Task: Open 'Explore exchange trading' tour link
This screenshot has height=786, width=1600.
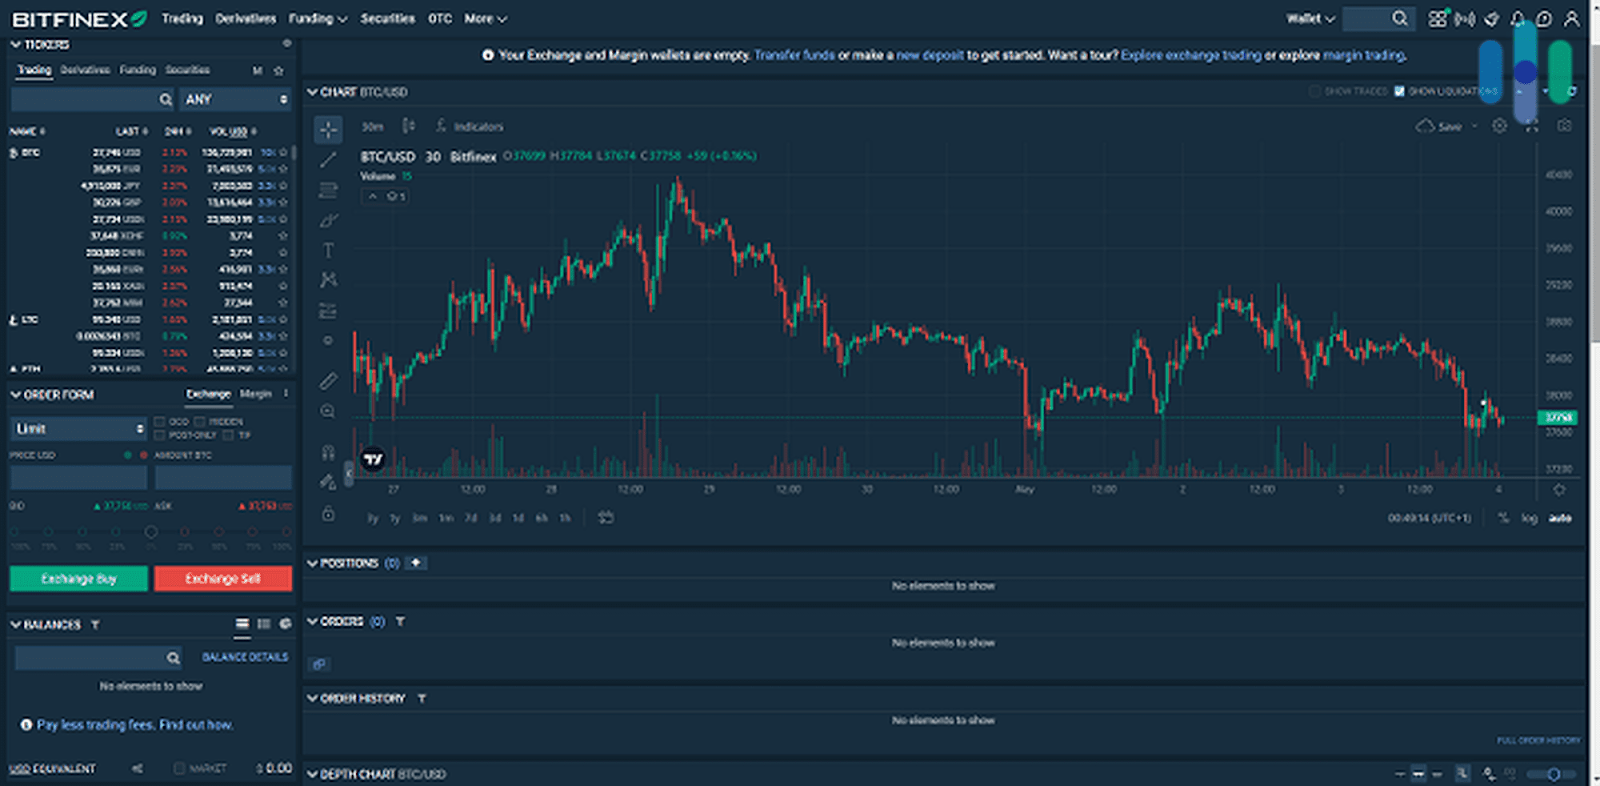Action: click(1191, 55)
